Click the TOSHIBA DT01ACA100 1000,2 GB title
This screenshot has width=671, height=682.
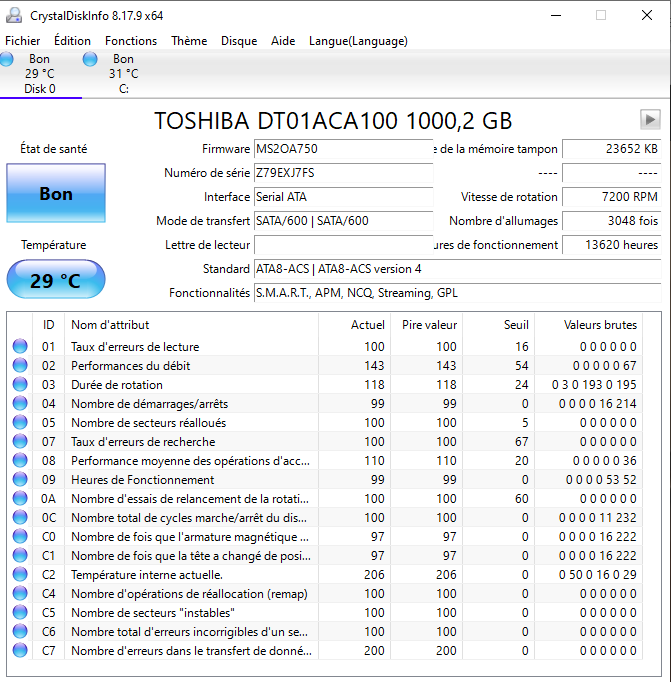point(333,120)
